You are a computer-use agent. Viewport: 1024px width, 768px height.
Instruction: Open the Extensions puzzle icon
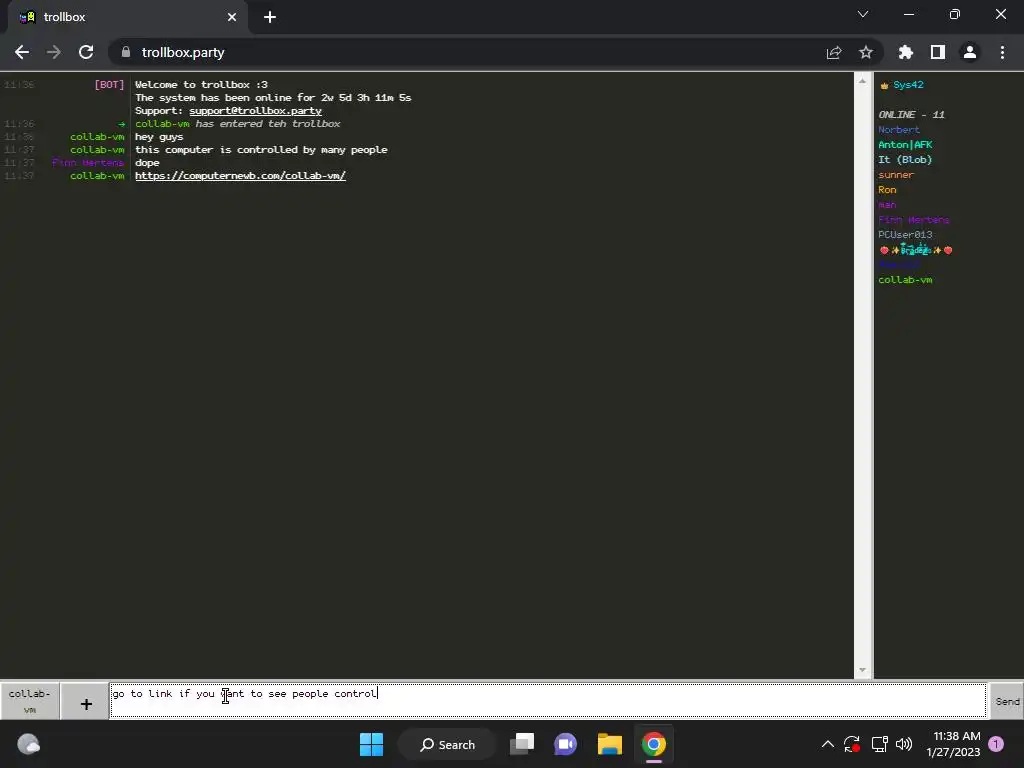tap(905, 52)
